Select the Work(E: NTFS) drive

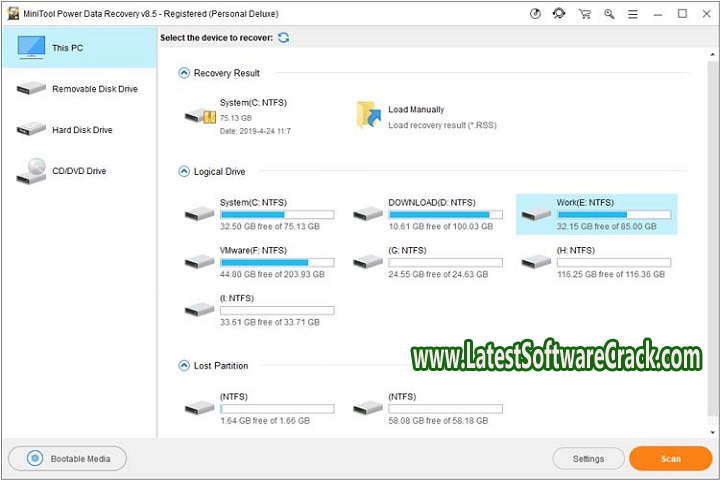click(x=597, y=214)
